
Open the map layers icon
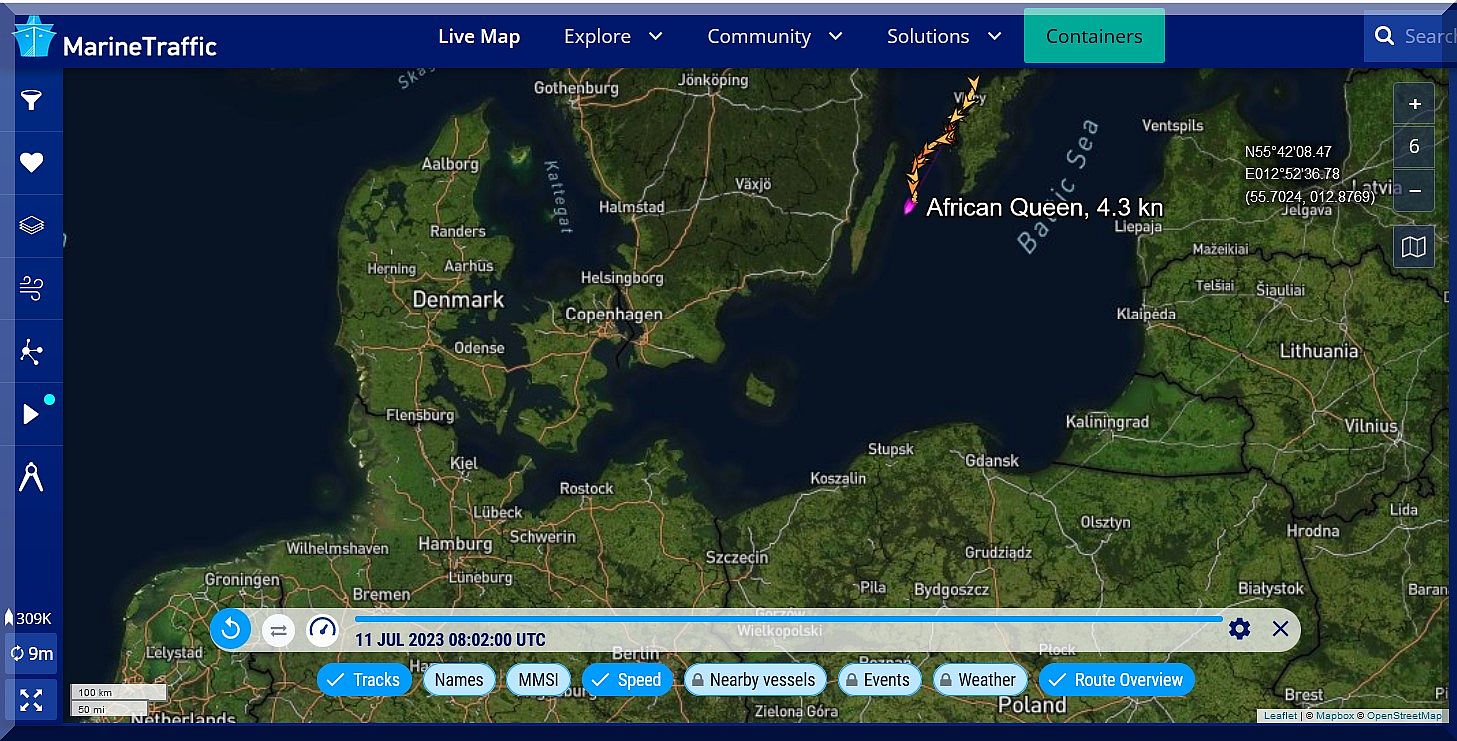pyautogui.click(x=32, y=225)
